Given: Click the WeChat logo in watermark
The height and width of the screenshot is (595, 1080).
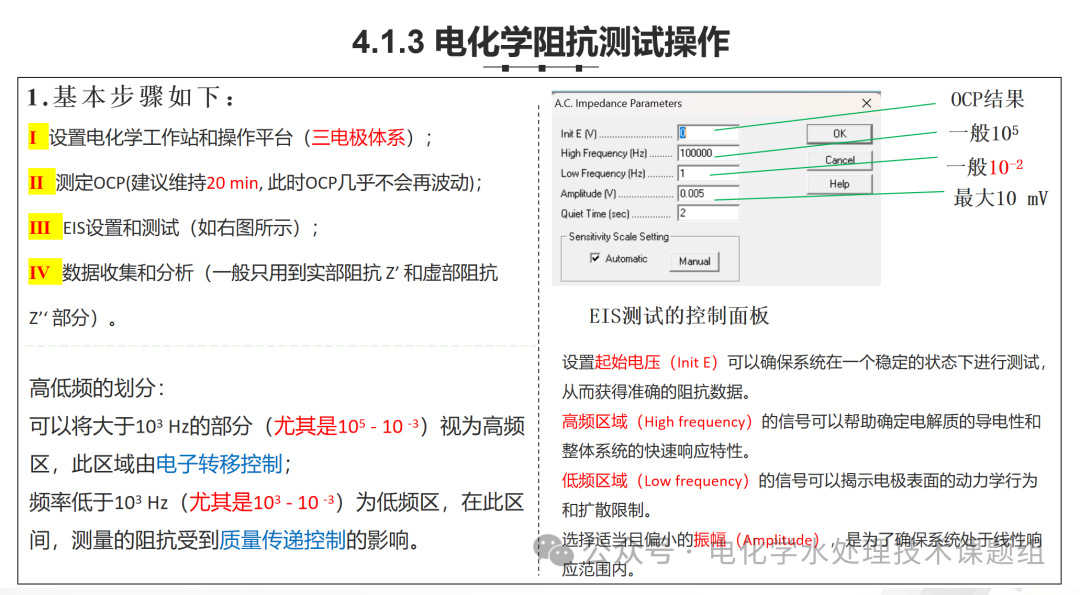Looking at the screenshot, I should point(553,549).
